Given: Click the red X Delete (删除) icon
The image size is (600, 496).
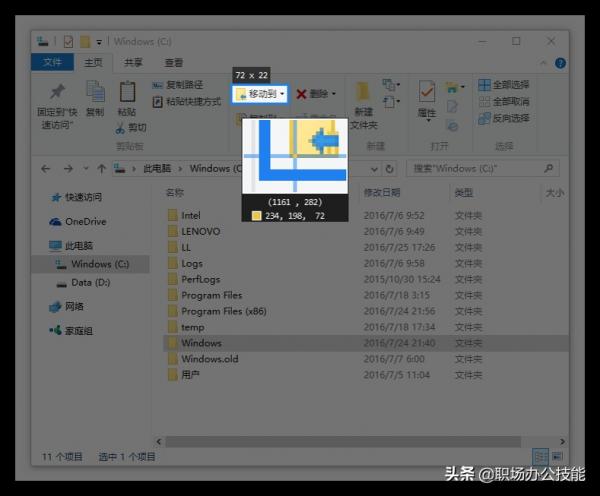Looking at the screenshot, I should 302,94.
